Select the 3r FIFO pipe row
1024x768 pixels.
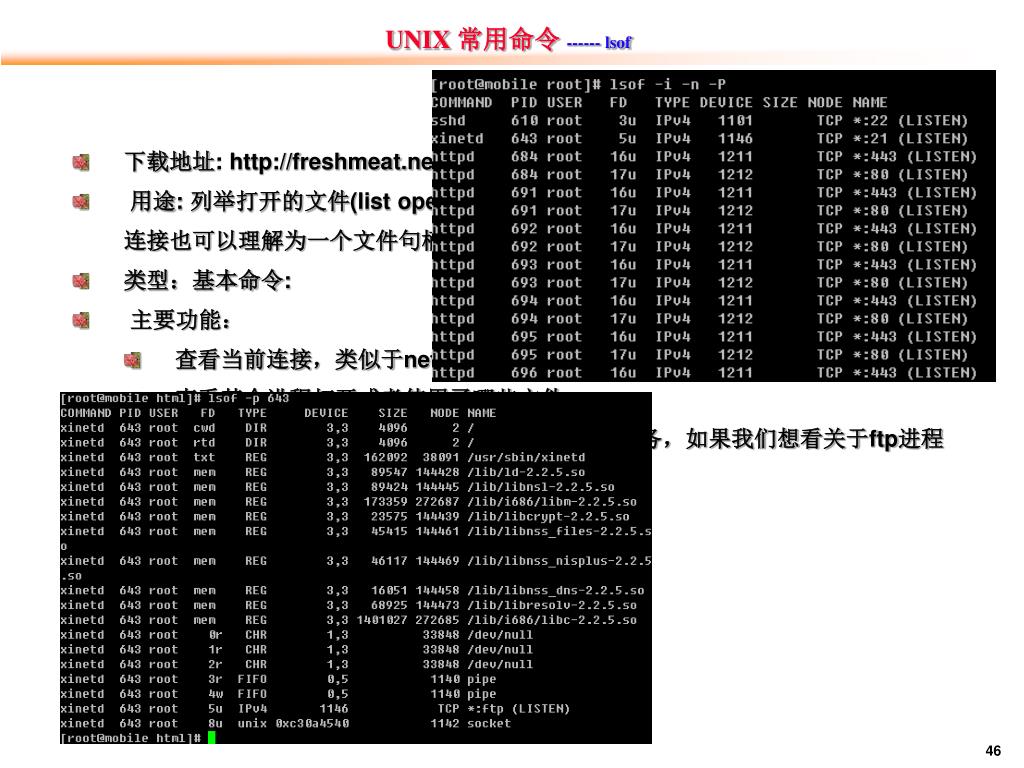[x=278, y=679]
